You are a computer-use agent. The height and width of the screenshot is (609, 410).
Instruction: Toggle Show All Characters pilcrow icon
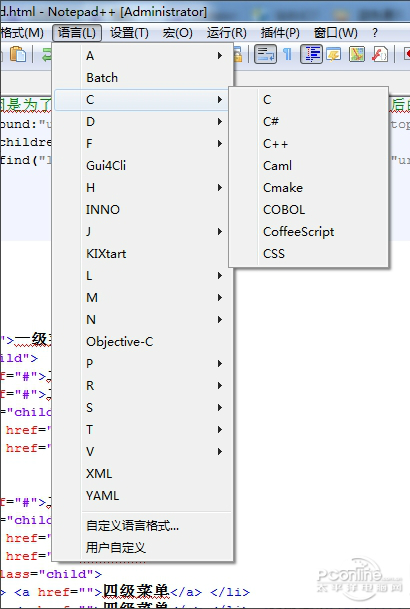287,54
